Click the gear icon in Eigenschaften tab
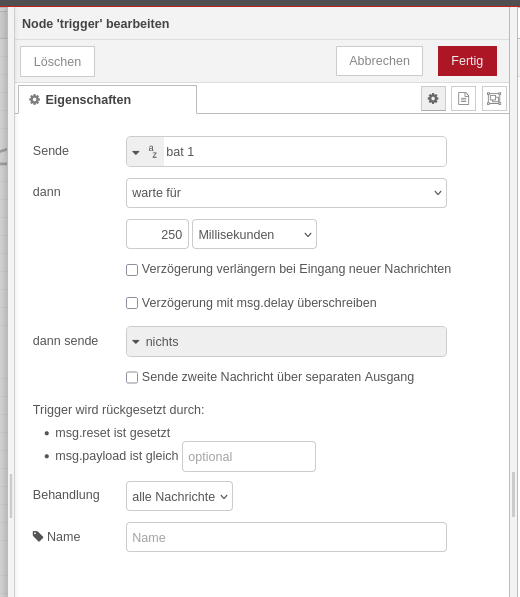This screenshot has height=597, width=520. [35, 100]
